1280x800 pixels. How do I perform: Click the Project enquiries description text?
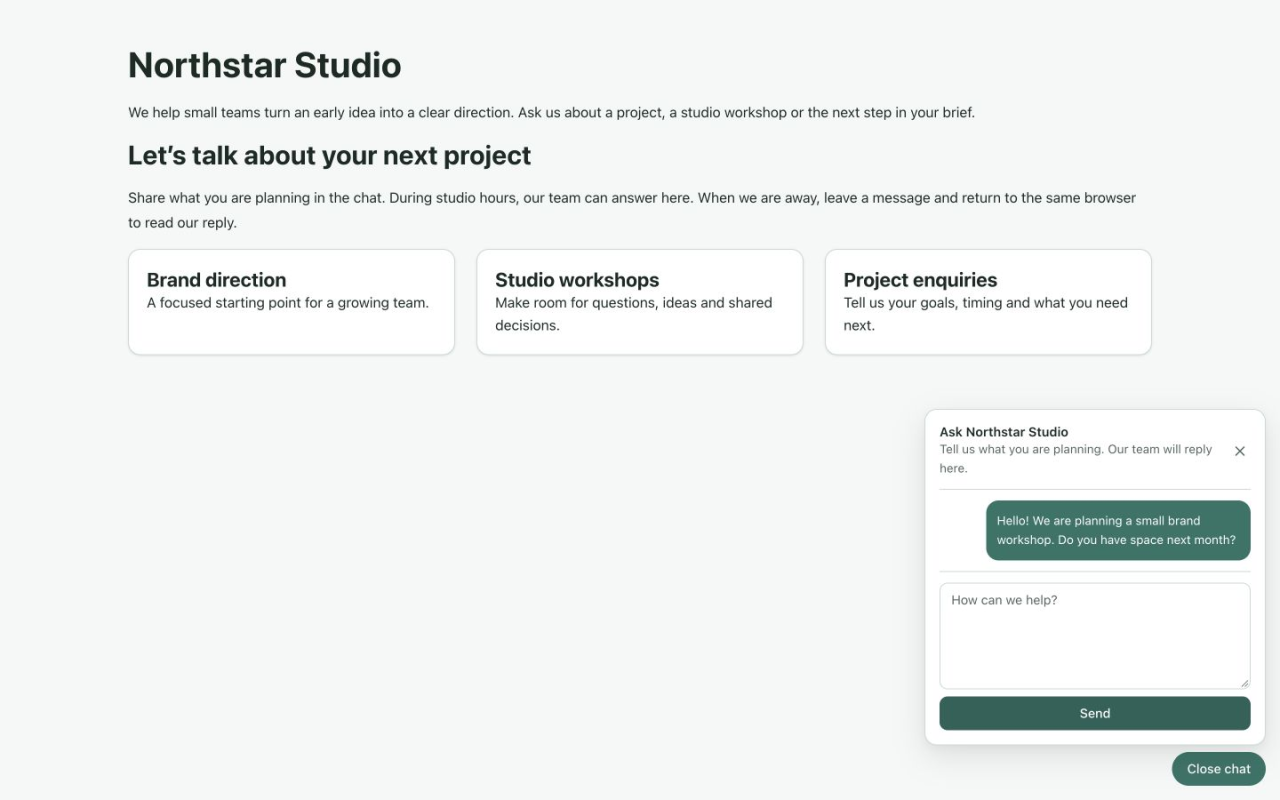[985, 314]
